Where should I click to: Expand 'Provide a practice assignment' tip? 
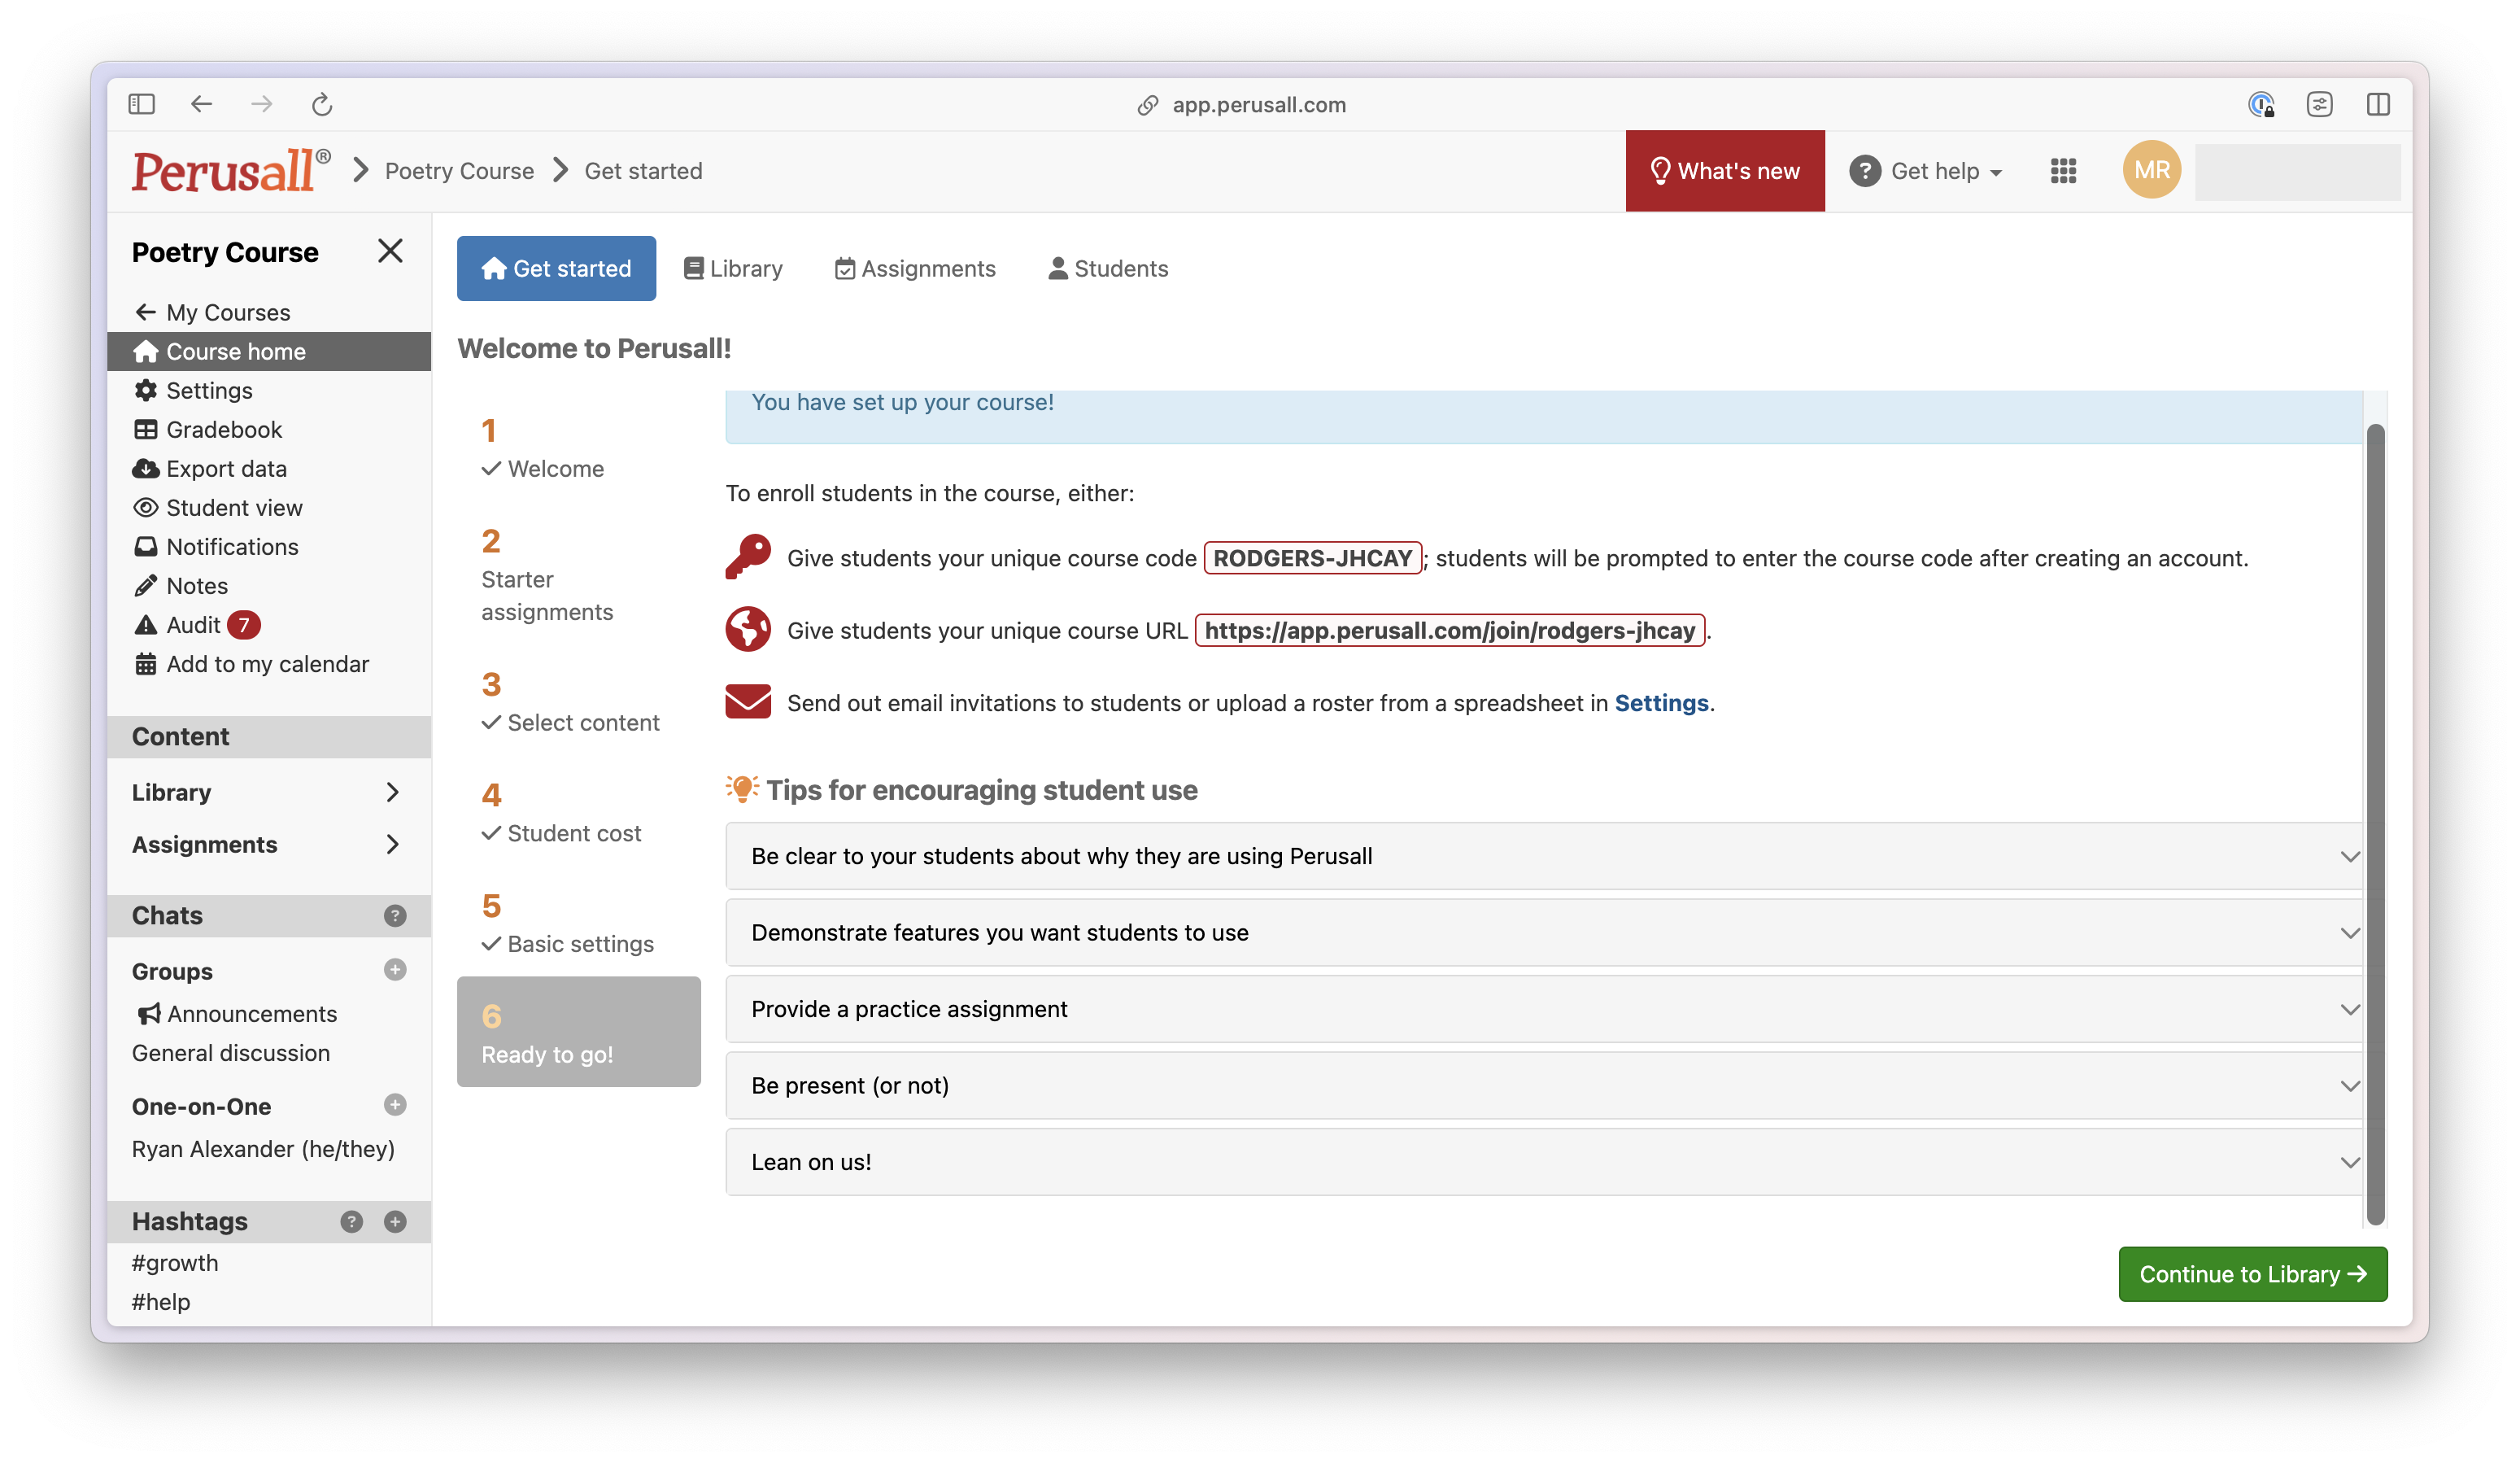(1544, 1010)
